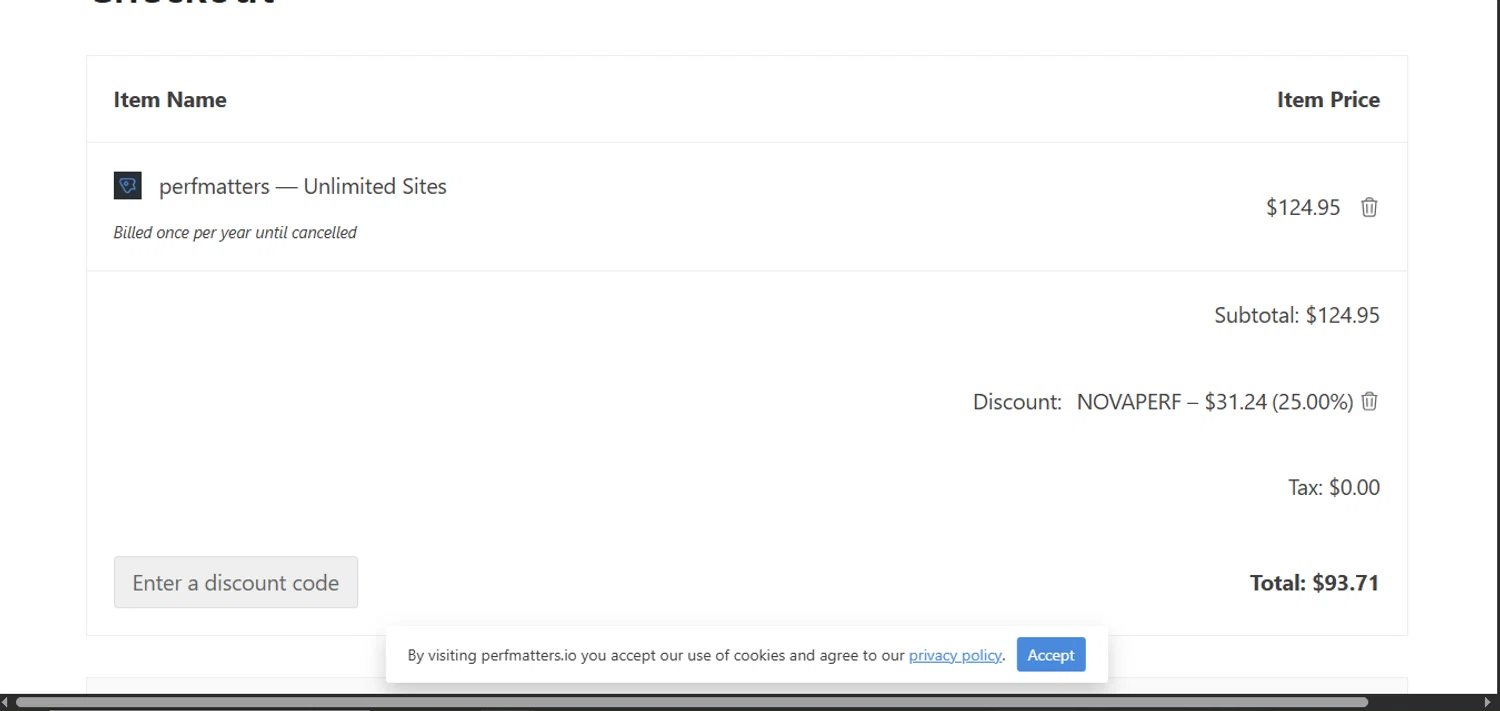Click the Enter a discount code button
1500x711 pixels.
point(236,582)
